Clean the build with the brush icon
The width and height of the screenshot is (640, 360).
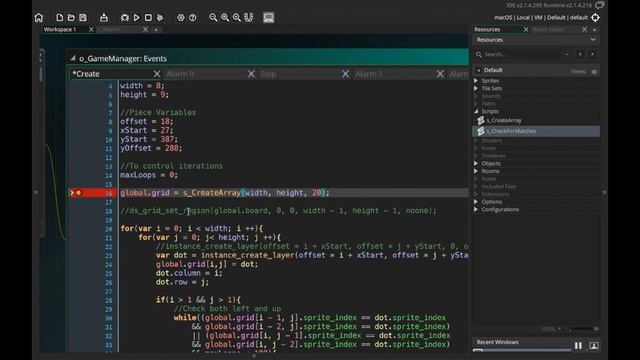point(160,18)
